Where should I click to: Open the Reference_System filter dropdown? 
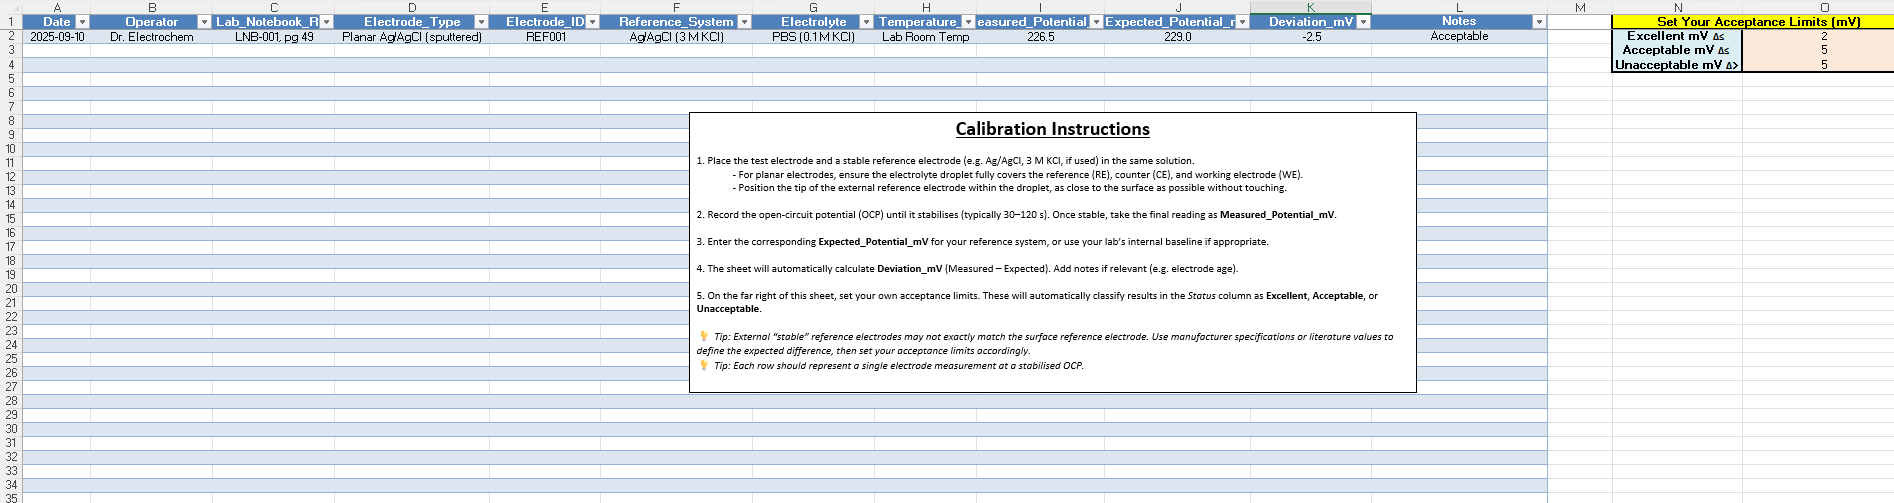tap(744, 22)
